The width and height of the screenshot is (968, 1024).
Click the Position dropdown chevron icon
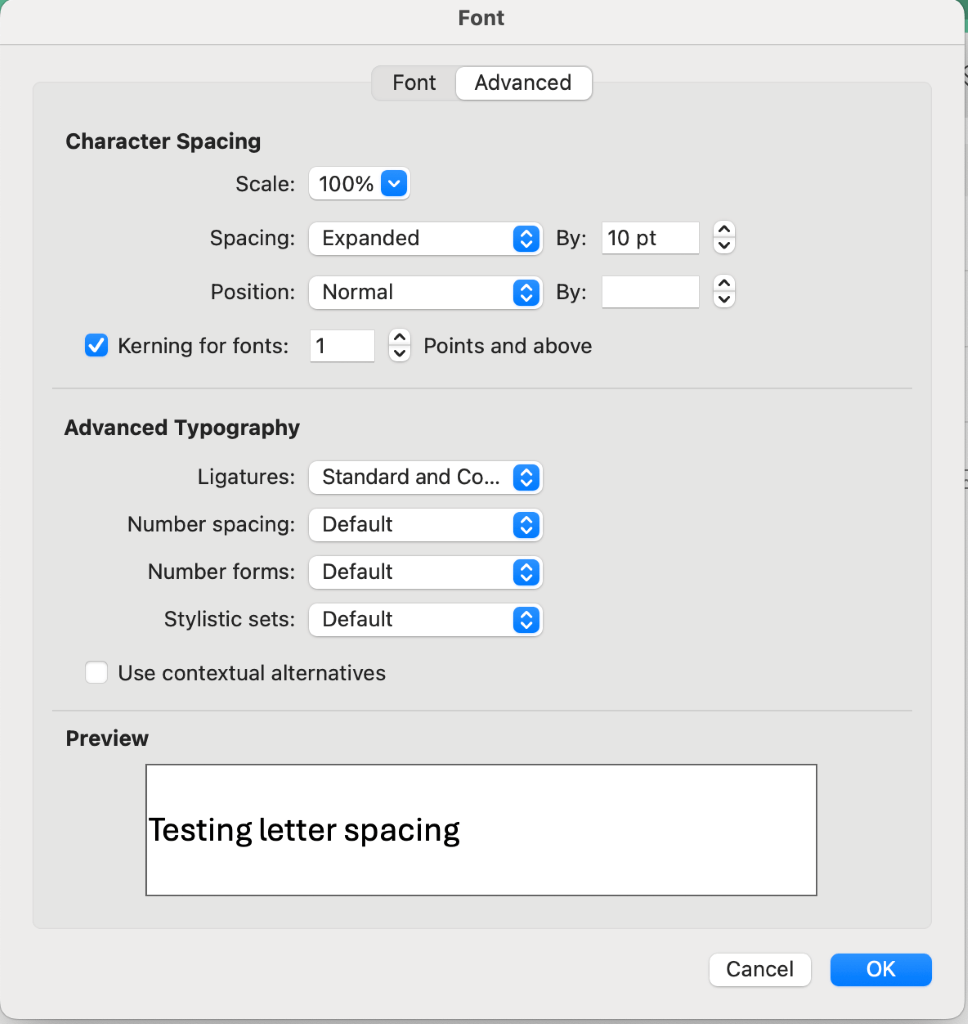click(526, 292)
